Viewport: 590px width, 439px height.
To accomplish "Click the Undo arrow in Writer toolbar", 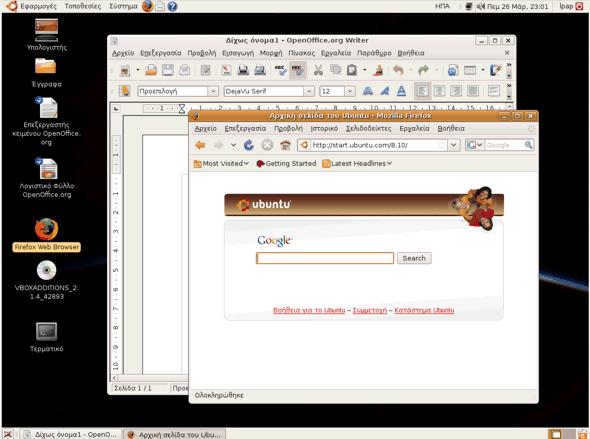I will [398, 70].
